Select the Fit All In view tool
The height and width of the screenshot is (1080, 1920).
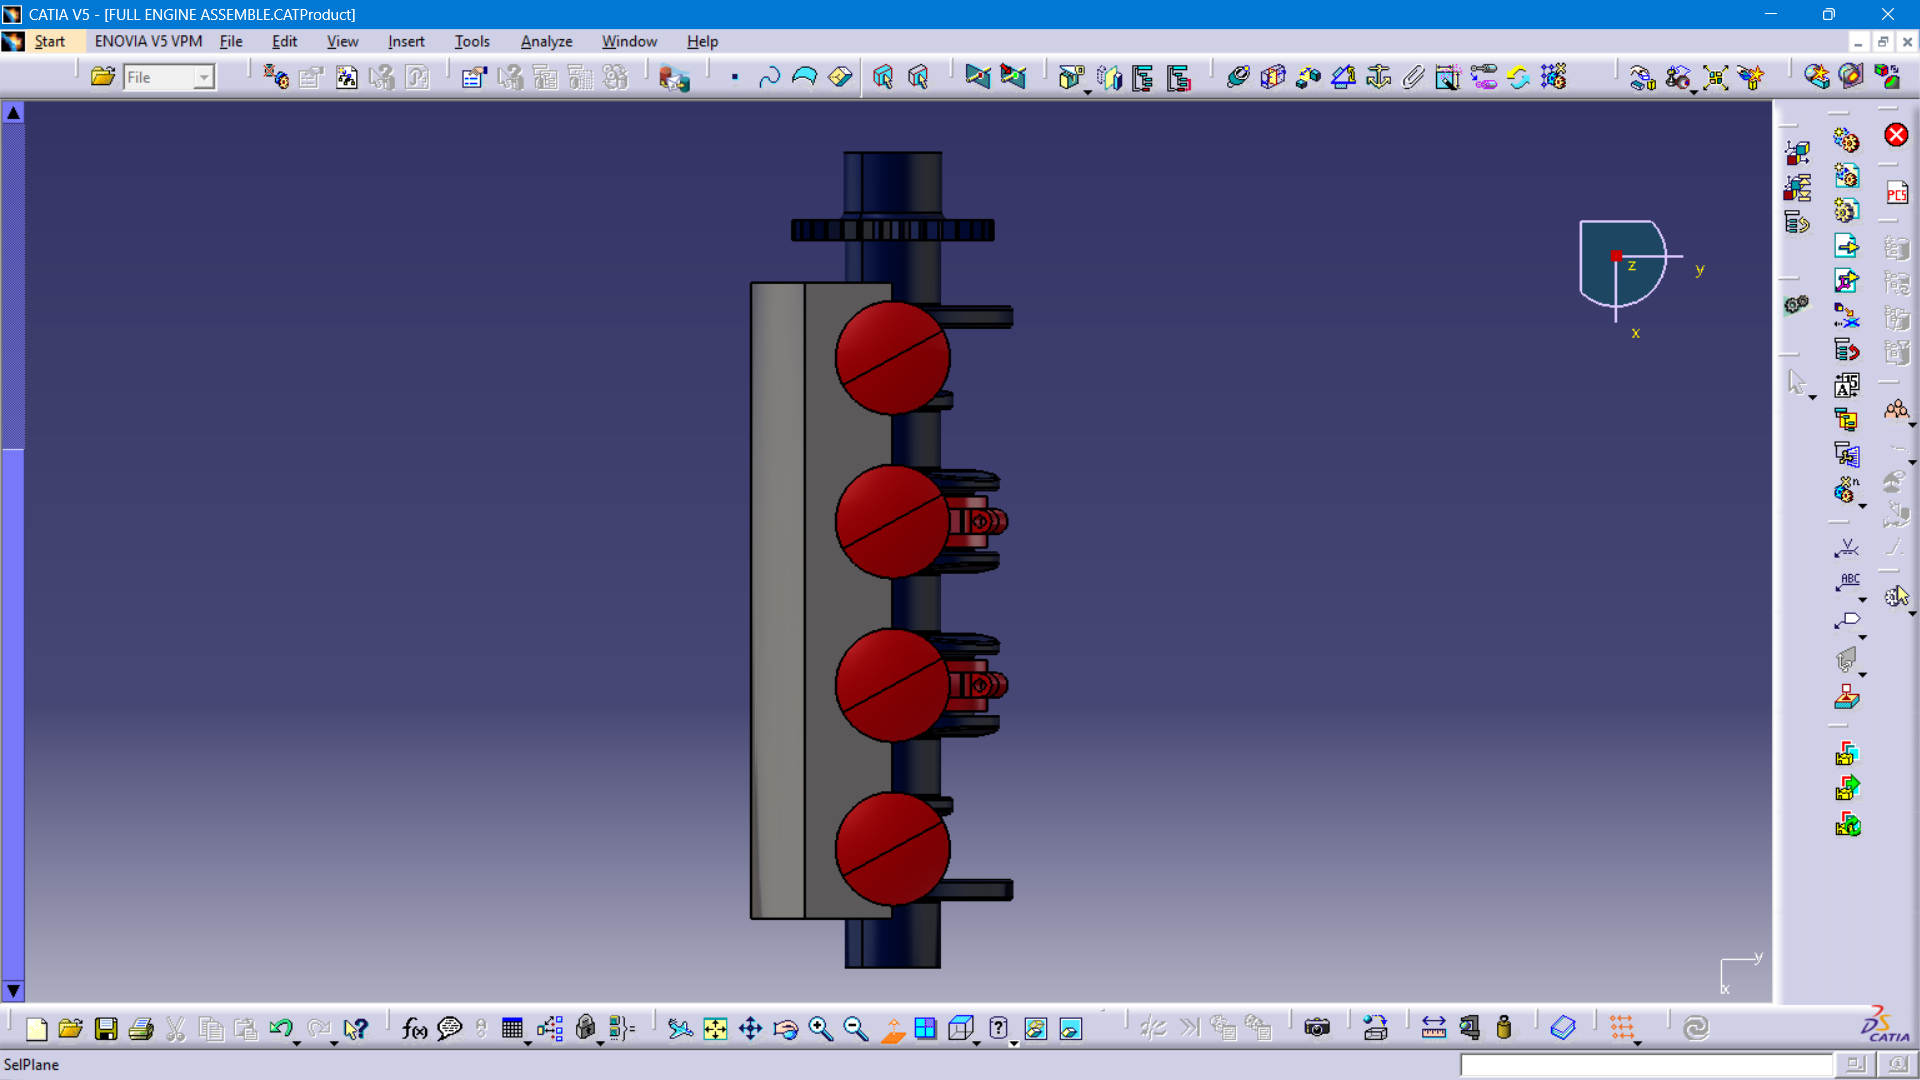715,1028
